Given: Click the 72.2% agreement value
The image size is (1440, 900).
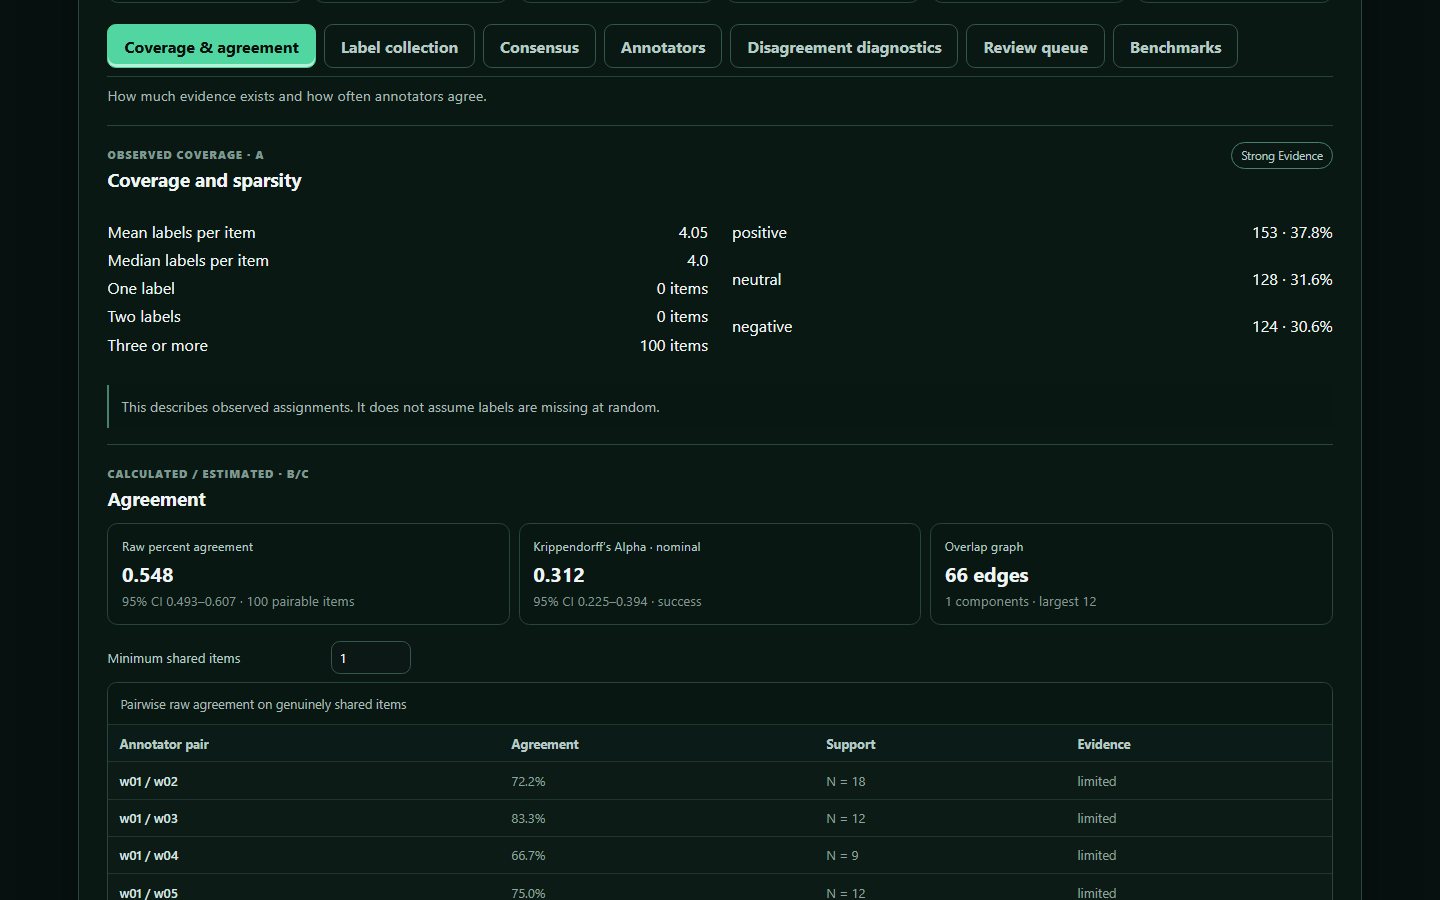Looking at the screenshot, I should tap(528, 781).
